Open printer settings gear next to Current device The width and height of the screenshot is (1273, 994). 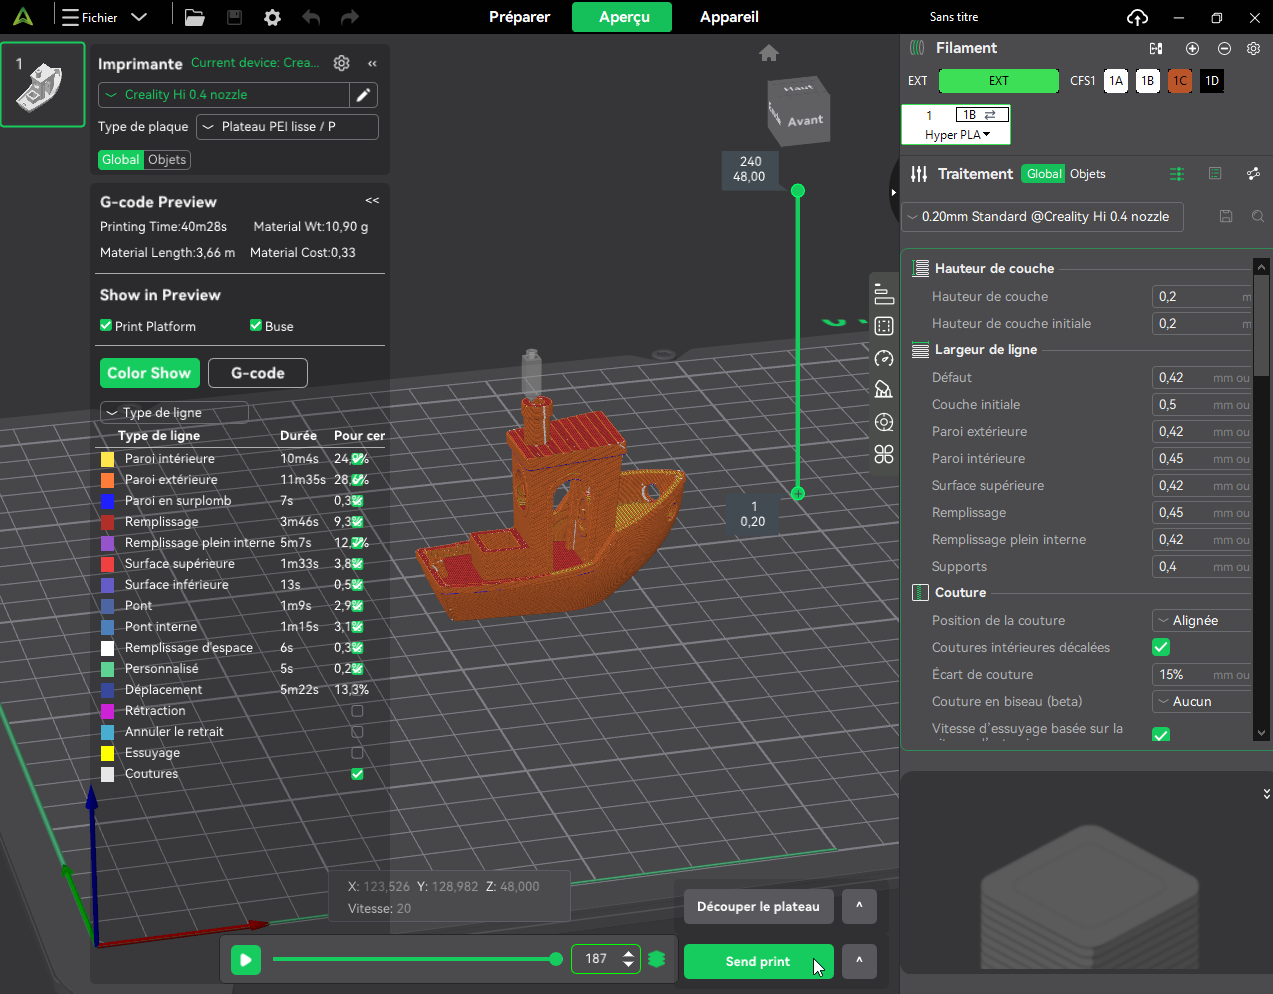(341, 63)
